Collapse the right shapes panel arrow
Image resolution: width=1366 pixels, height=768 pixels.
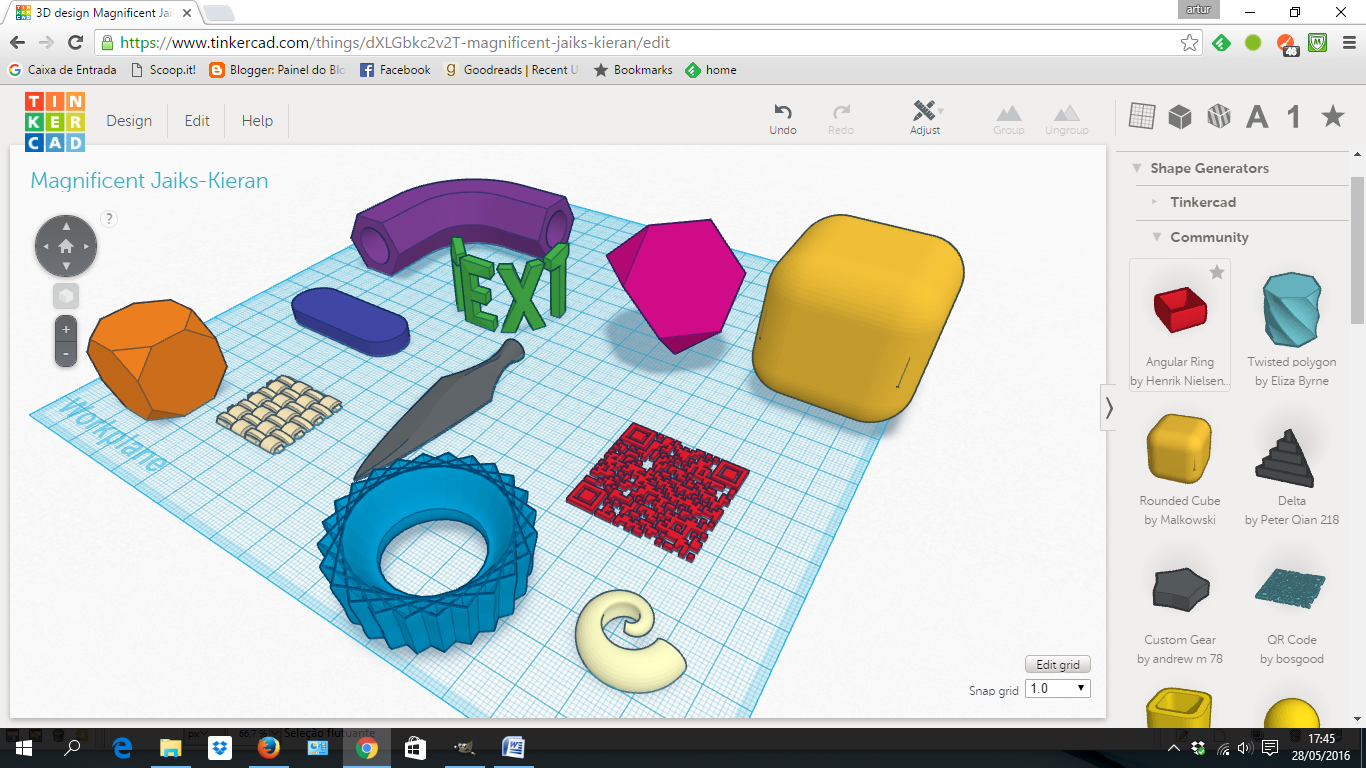point(1109,407)
